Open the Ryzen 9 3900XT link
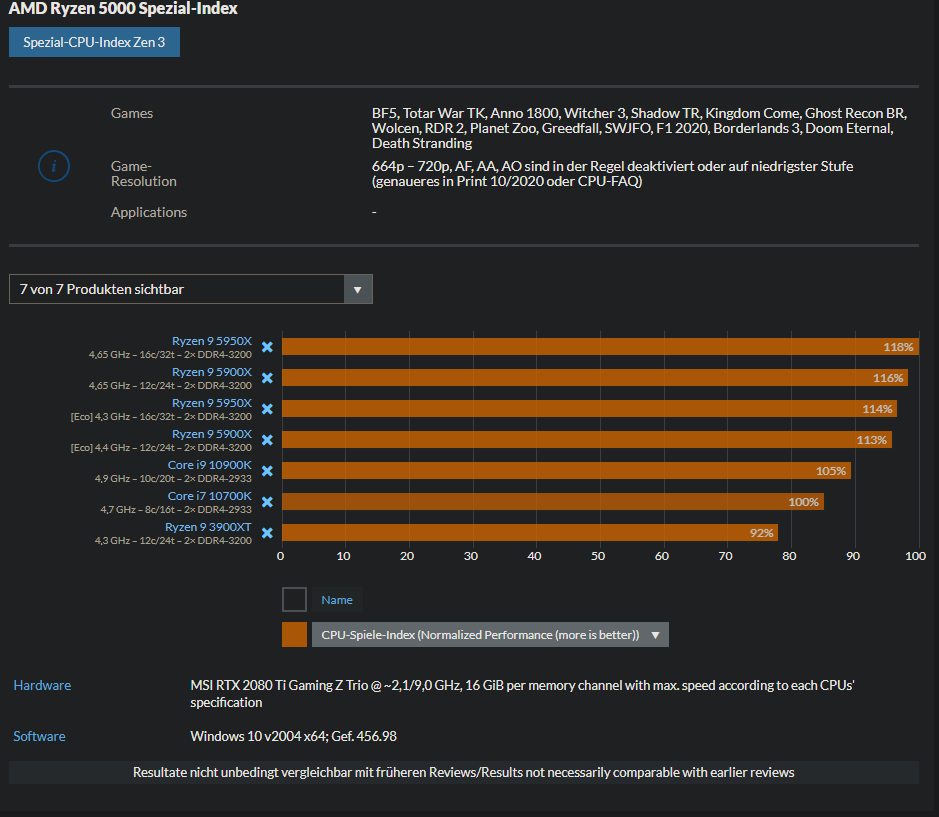The width and height of the screenshot is (939, 817). 208,527
